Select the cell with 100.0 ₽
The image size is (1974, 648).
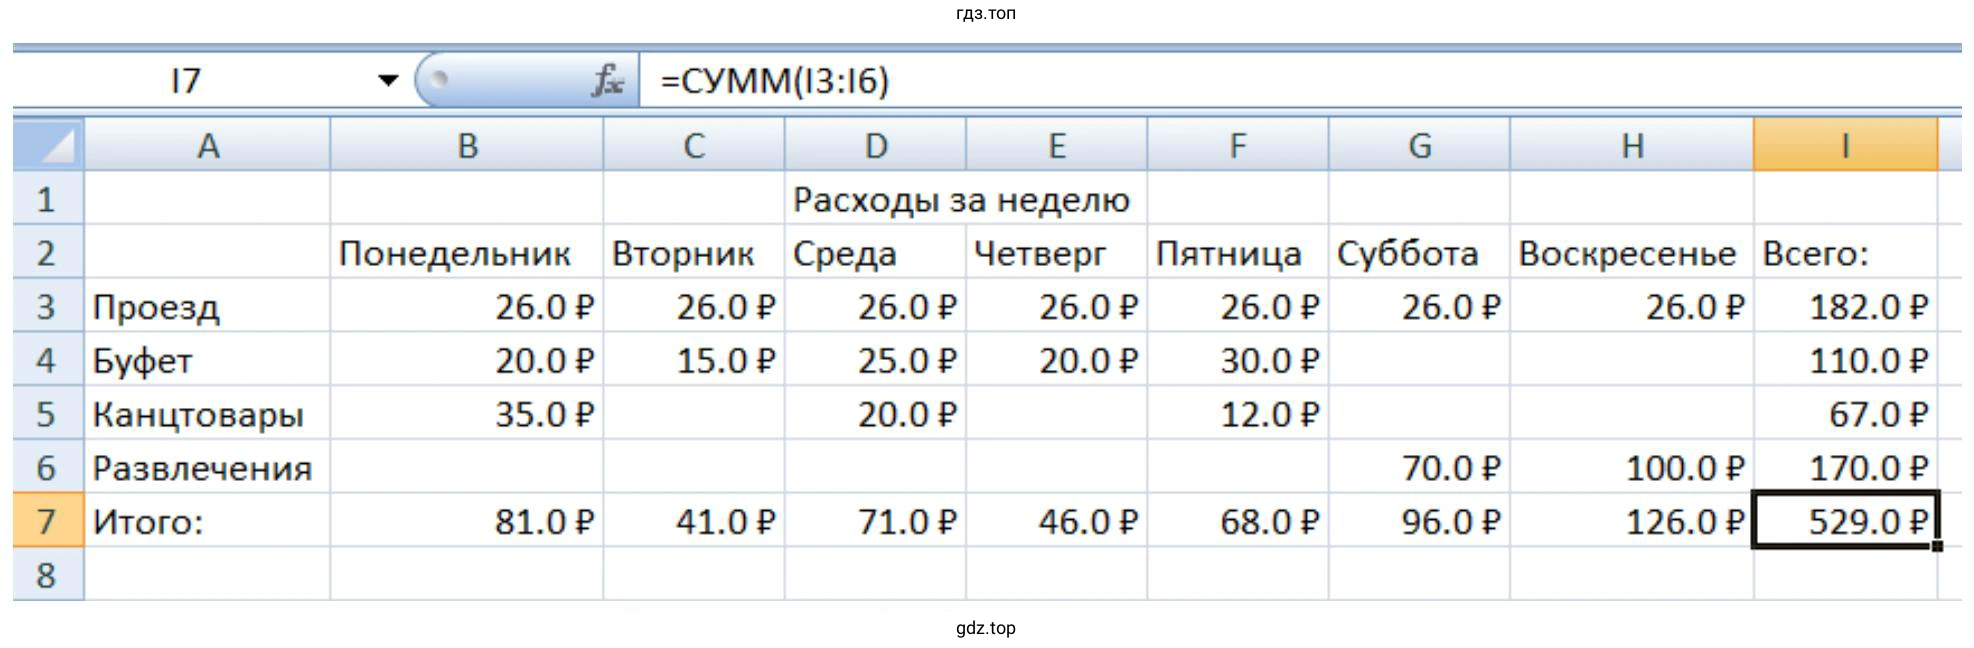[x=1630, y=467]
